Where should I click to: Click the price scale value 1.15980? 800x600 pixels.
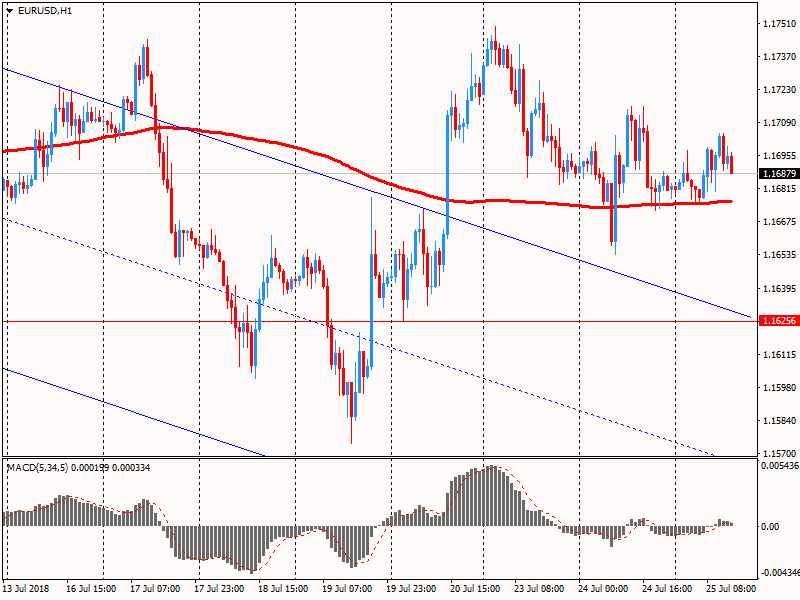tap(779, 388)
